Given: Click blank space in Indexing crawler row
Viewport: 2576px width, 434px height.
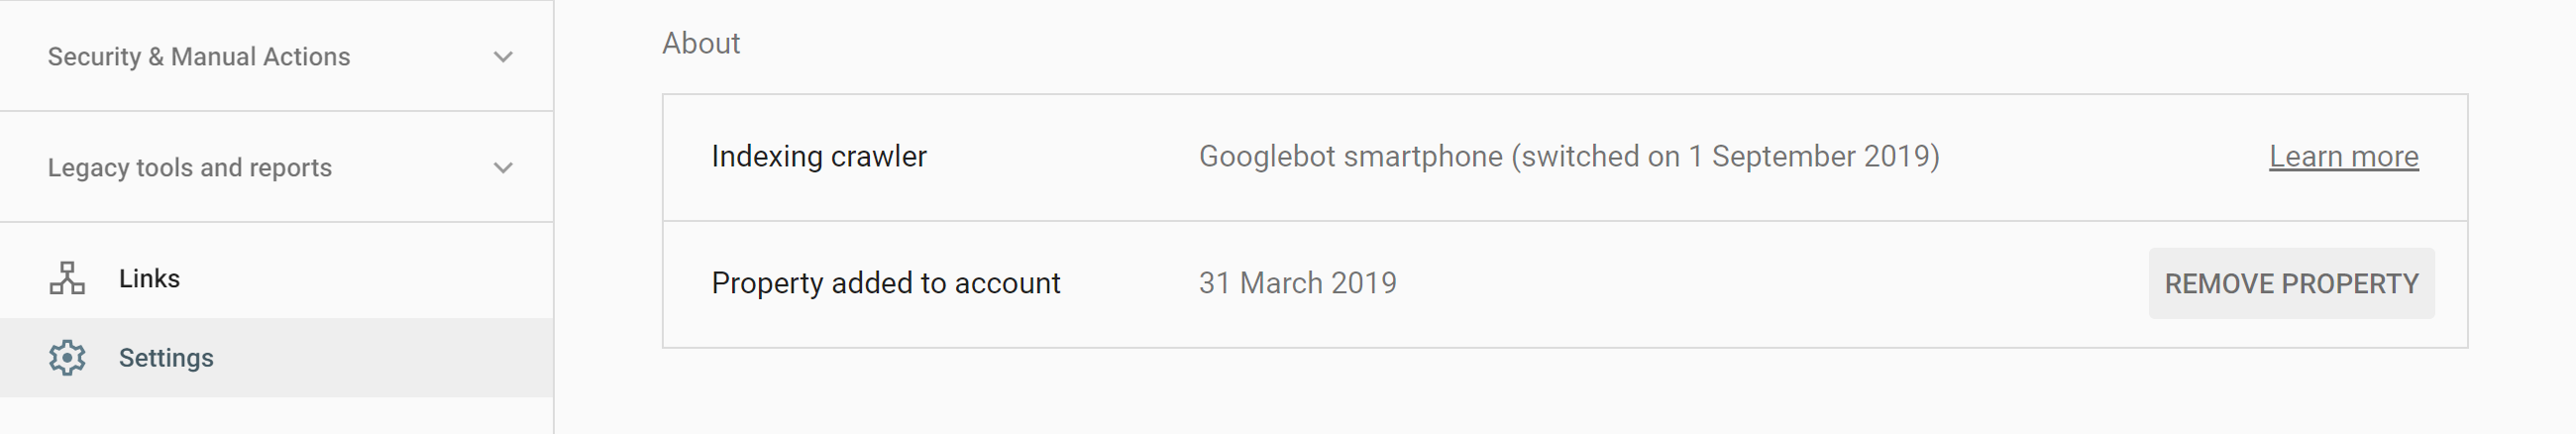Looking at the screenshot, I should [2100, 157].
